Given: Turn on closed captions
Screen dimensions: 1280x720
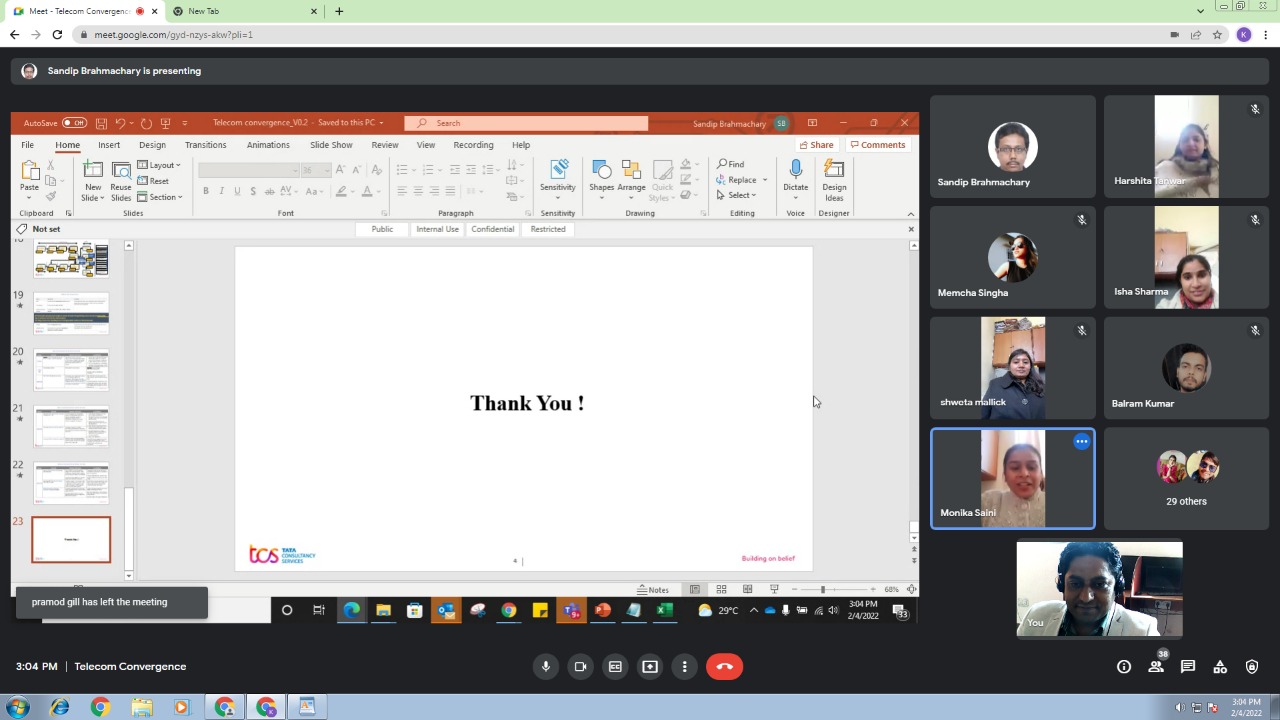Looking at the screenshot, I should (615, 667).
